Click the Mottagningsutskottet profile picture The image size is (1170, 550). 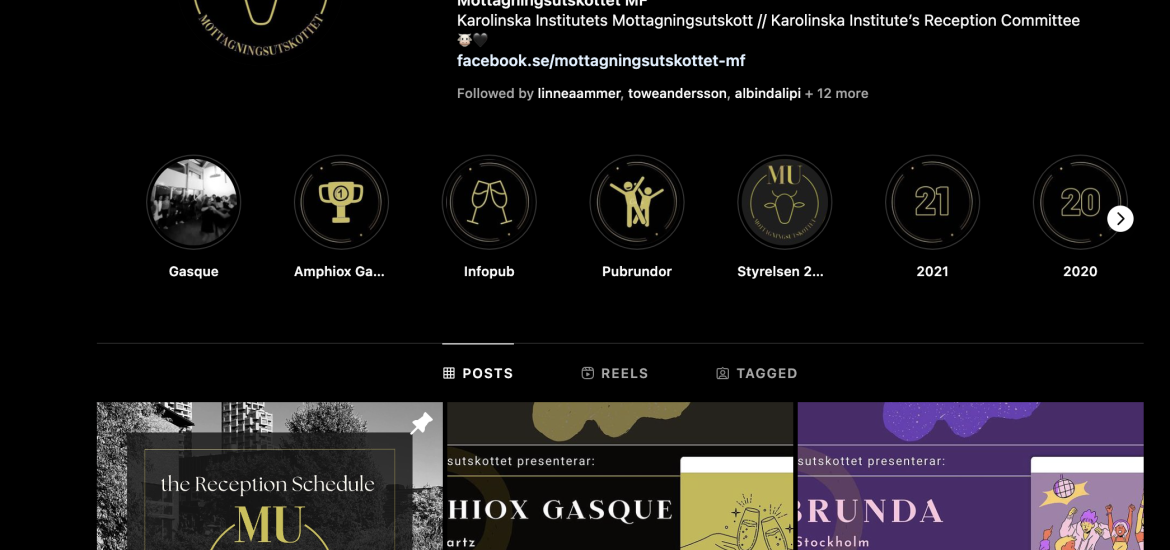point(260,22)
